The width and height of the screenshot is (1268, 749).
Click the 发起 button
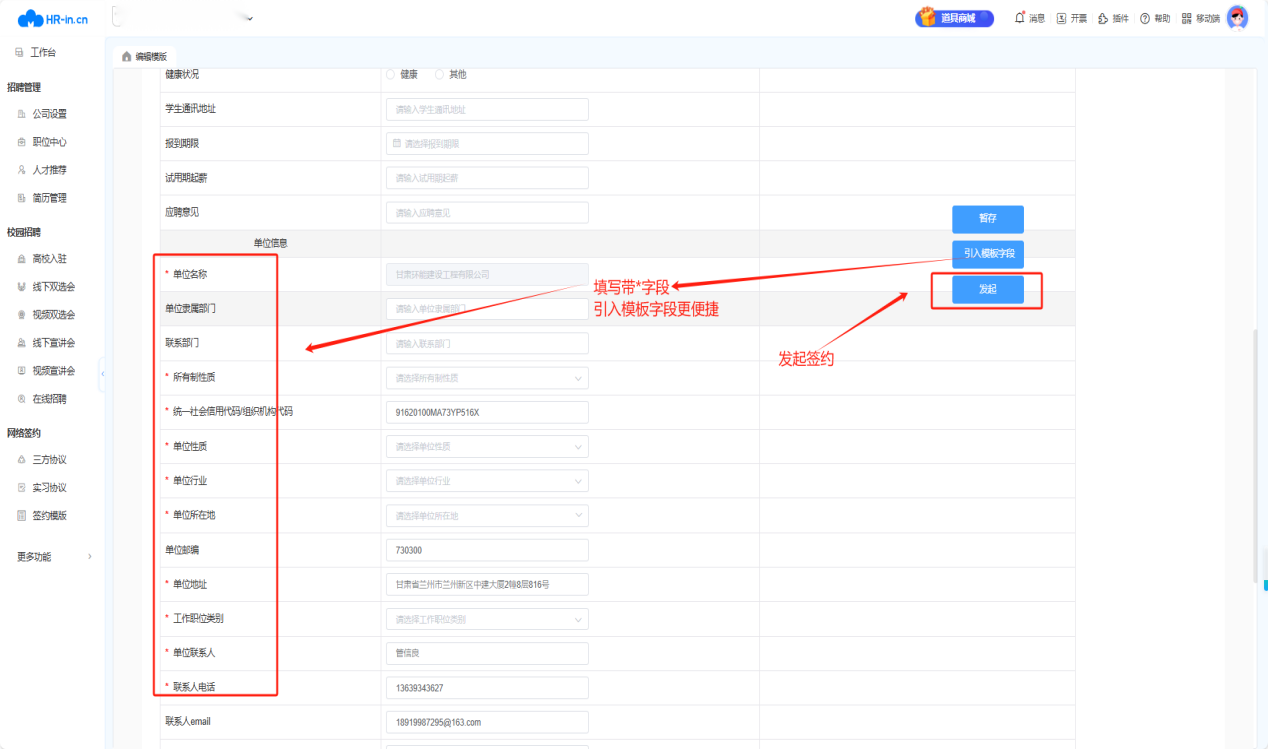[x=987, y=288]
